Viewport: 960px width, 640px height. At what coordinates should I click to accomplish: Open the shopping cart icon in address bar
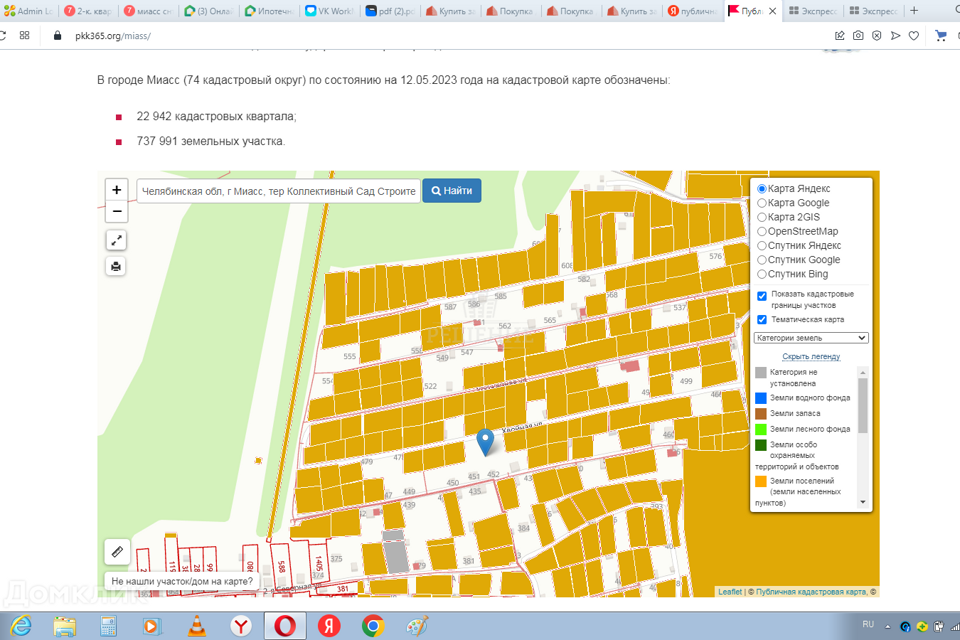tap(940, 35)
